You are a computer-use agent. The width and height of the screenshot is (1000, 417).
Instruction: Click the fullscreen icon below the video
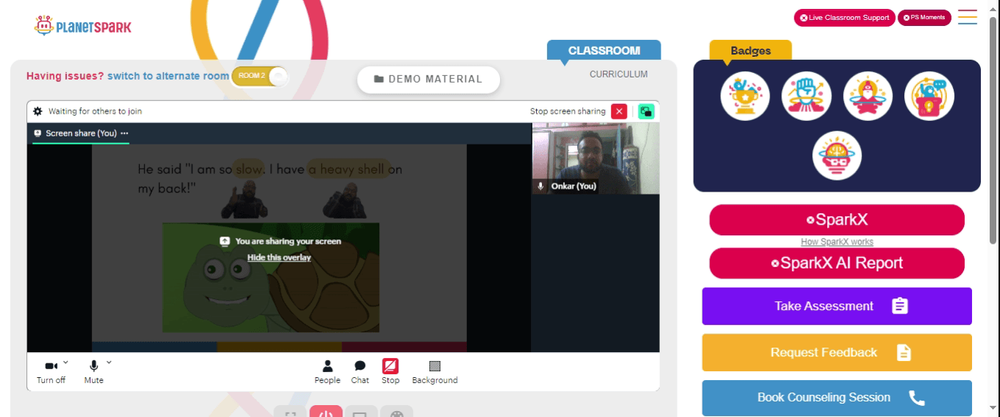(290, 412)
